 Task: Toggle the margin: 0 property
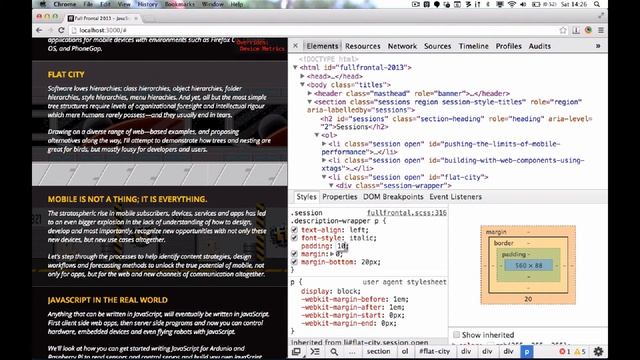click(x=294, y=254)
